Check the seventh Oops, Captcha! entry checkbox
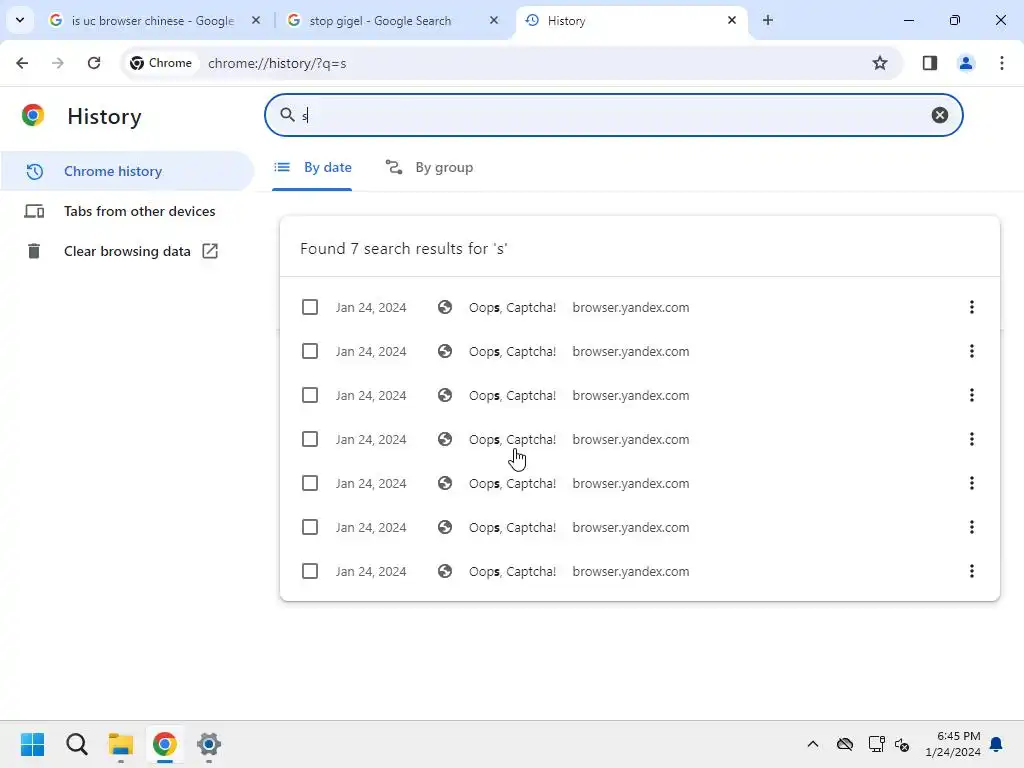Screen dimensions: 1024x768 pos(310,571)
